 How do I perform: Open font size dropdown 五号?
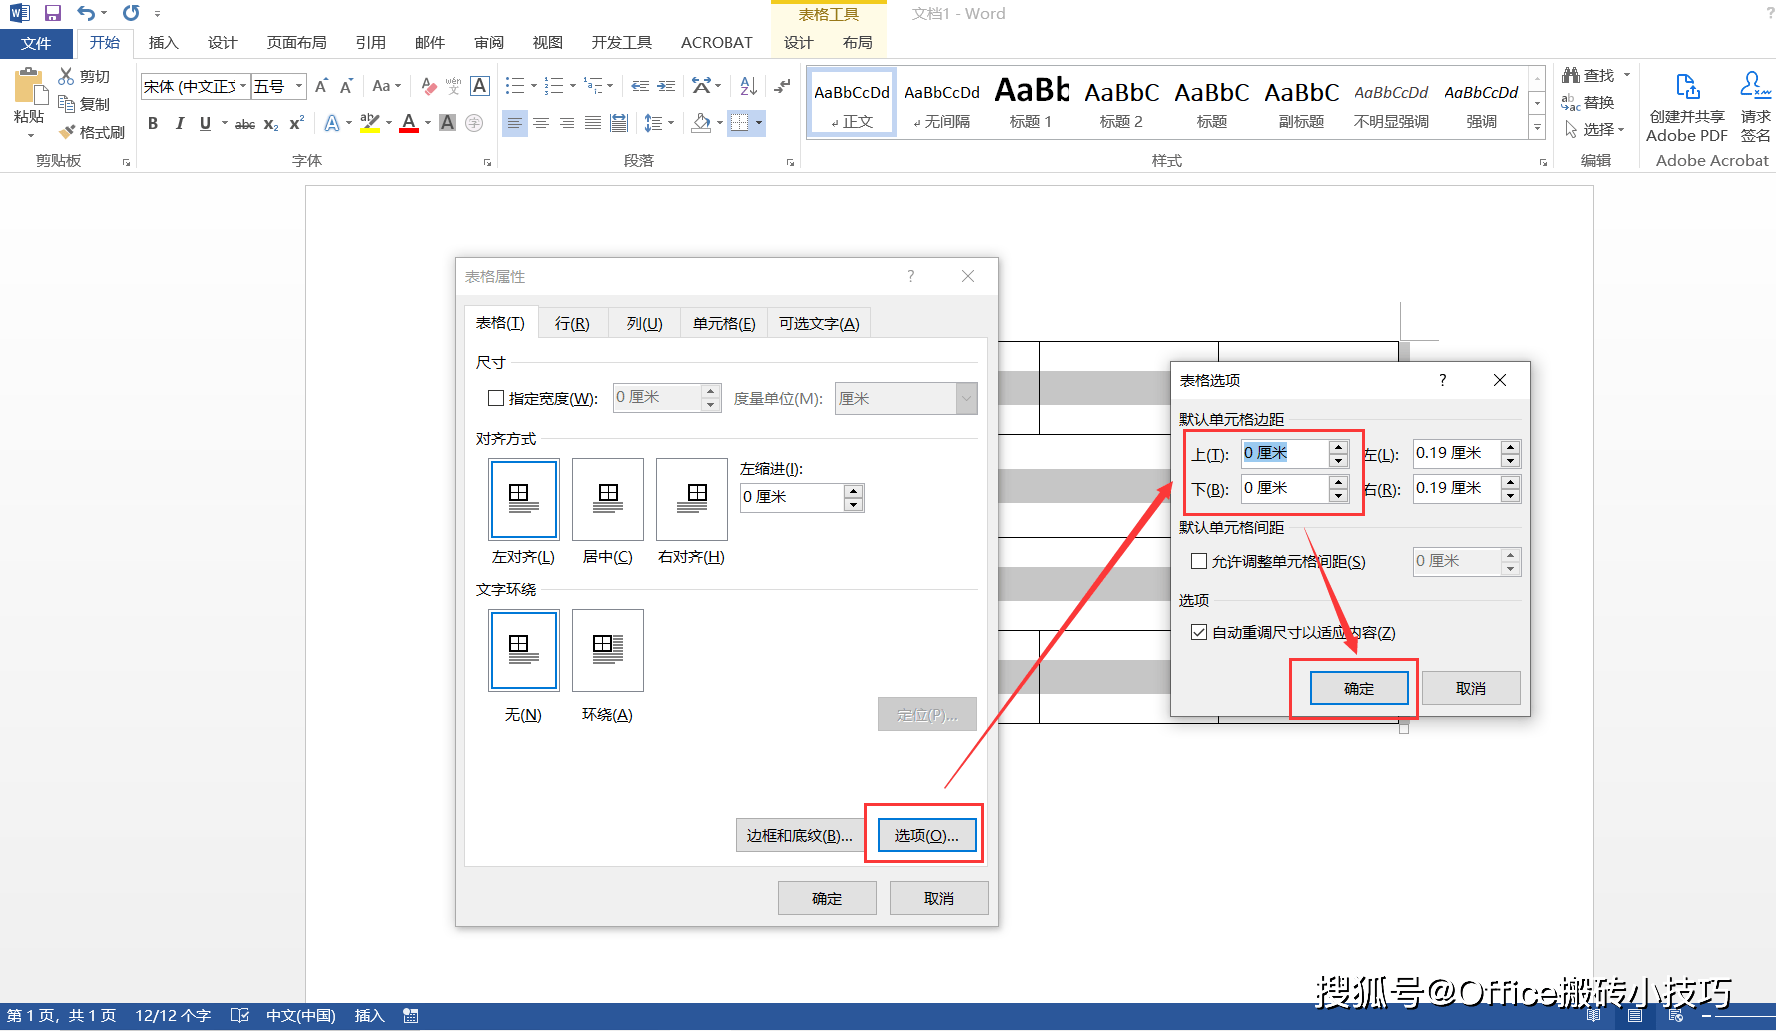pos(298,86)
